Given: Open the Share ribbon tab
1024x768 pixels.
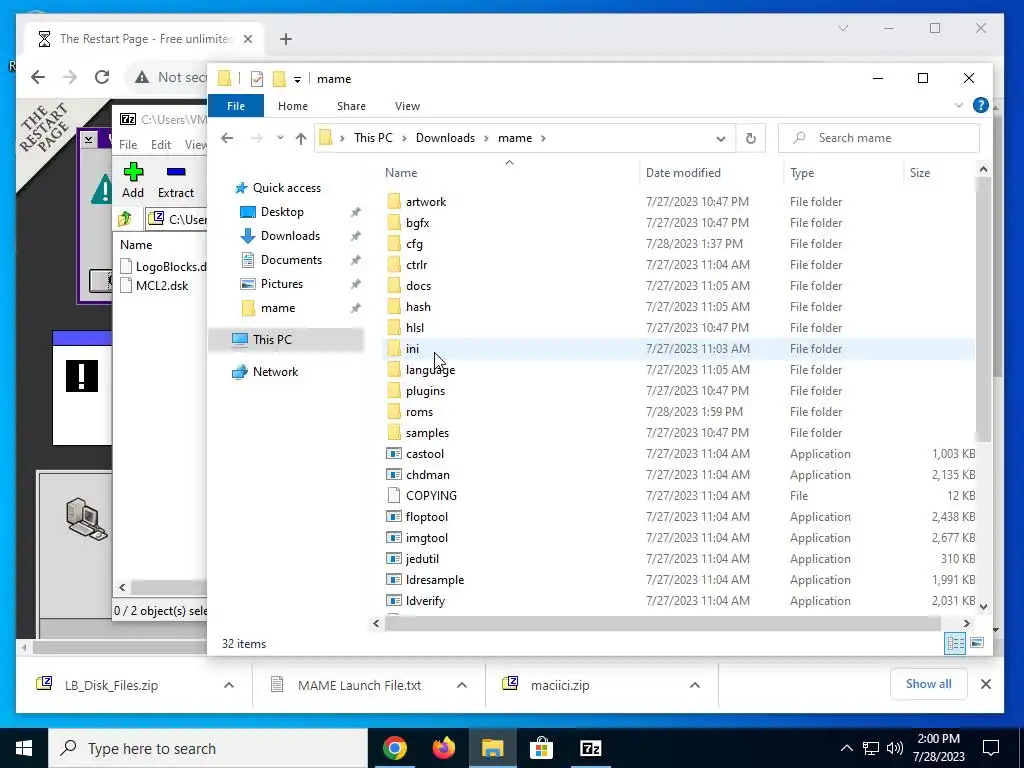Looking at the screenshot, I should pyautogui.click(x=351, y=106).
